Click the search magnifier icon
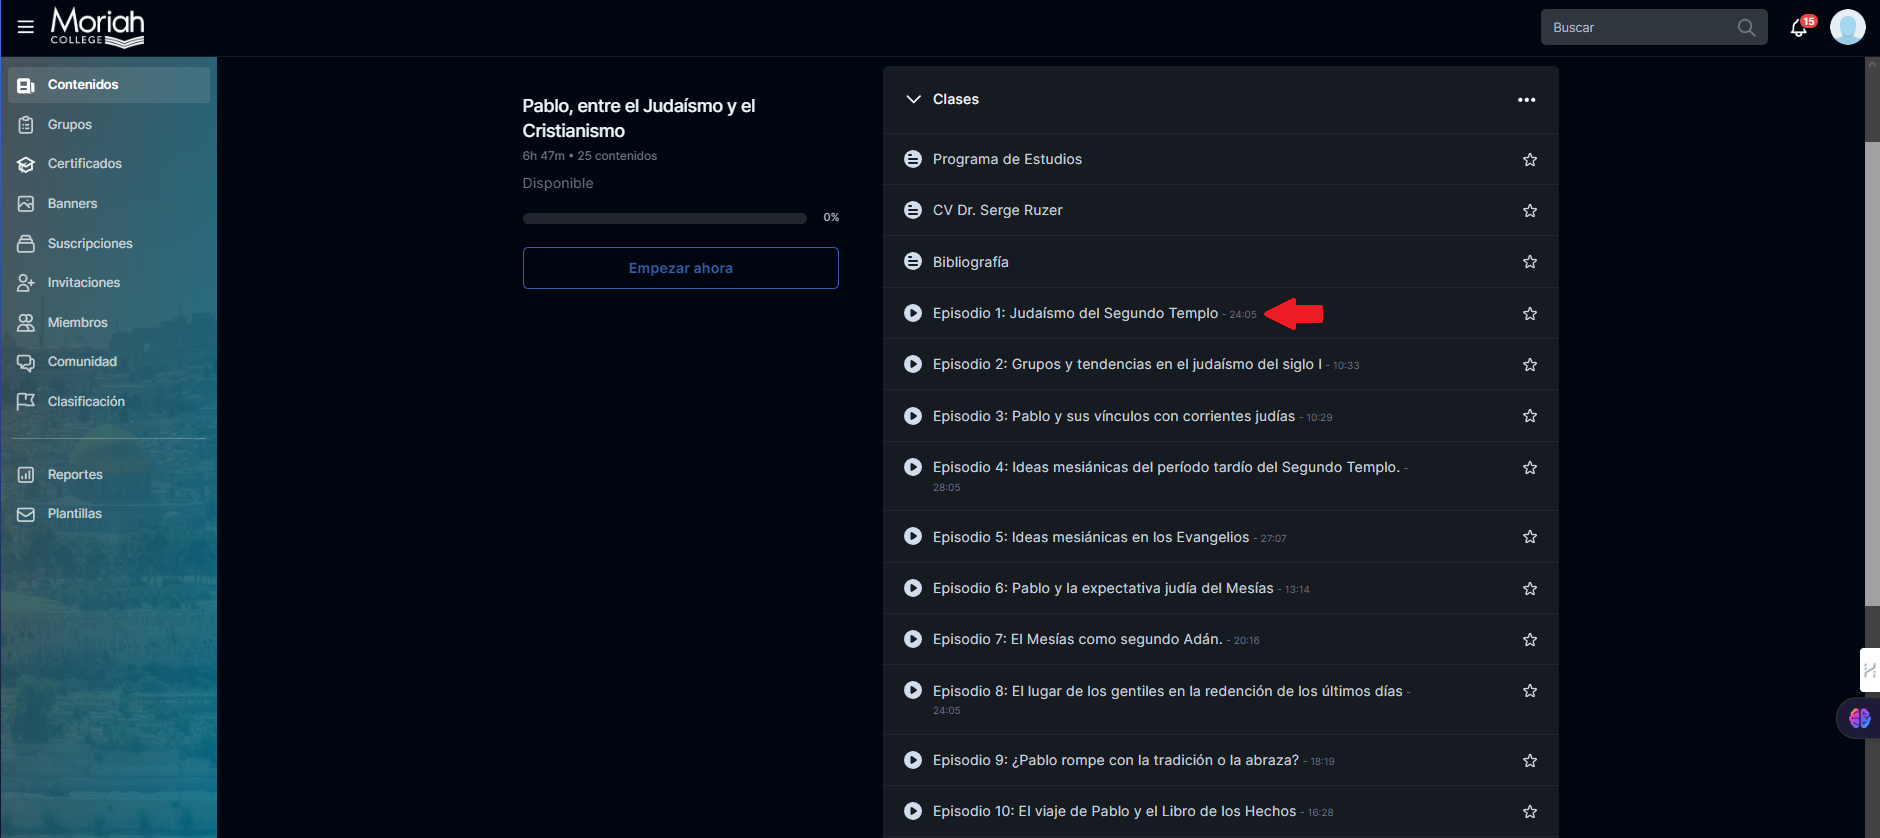 (1746, 28)
